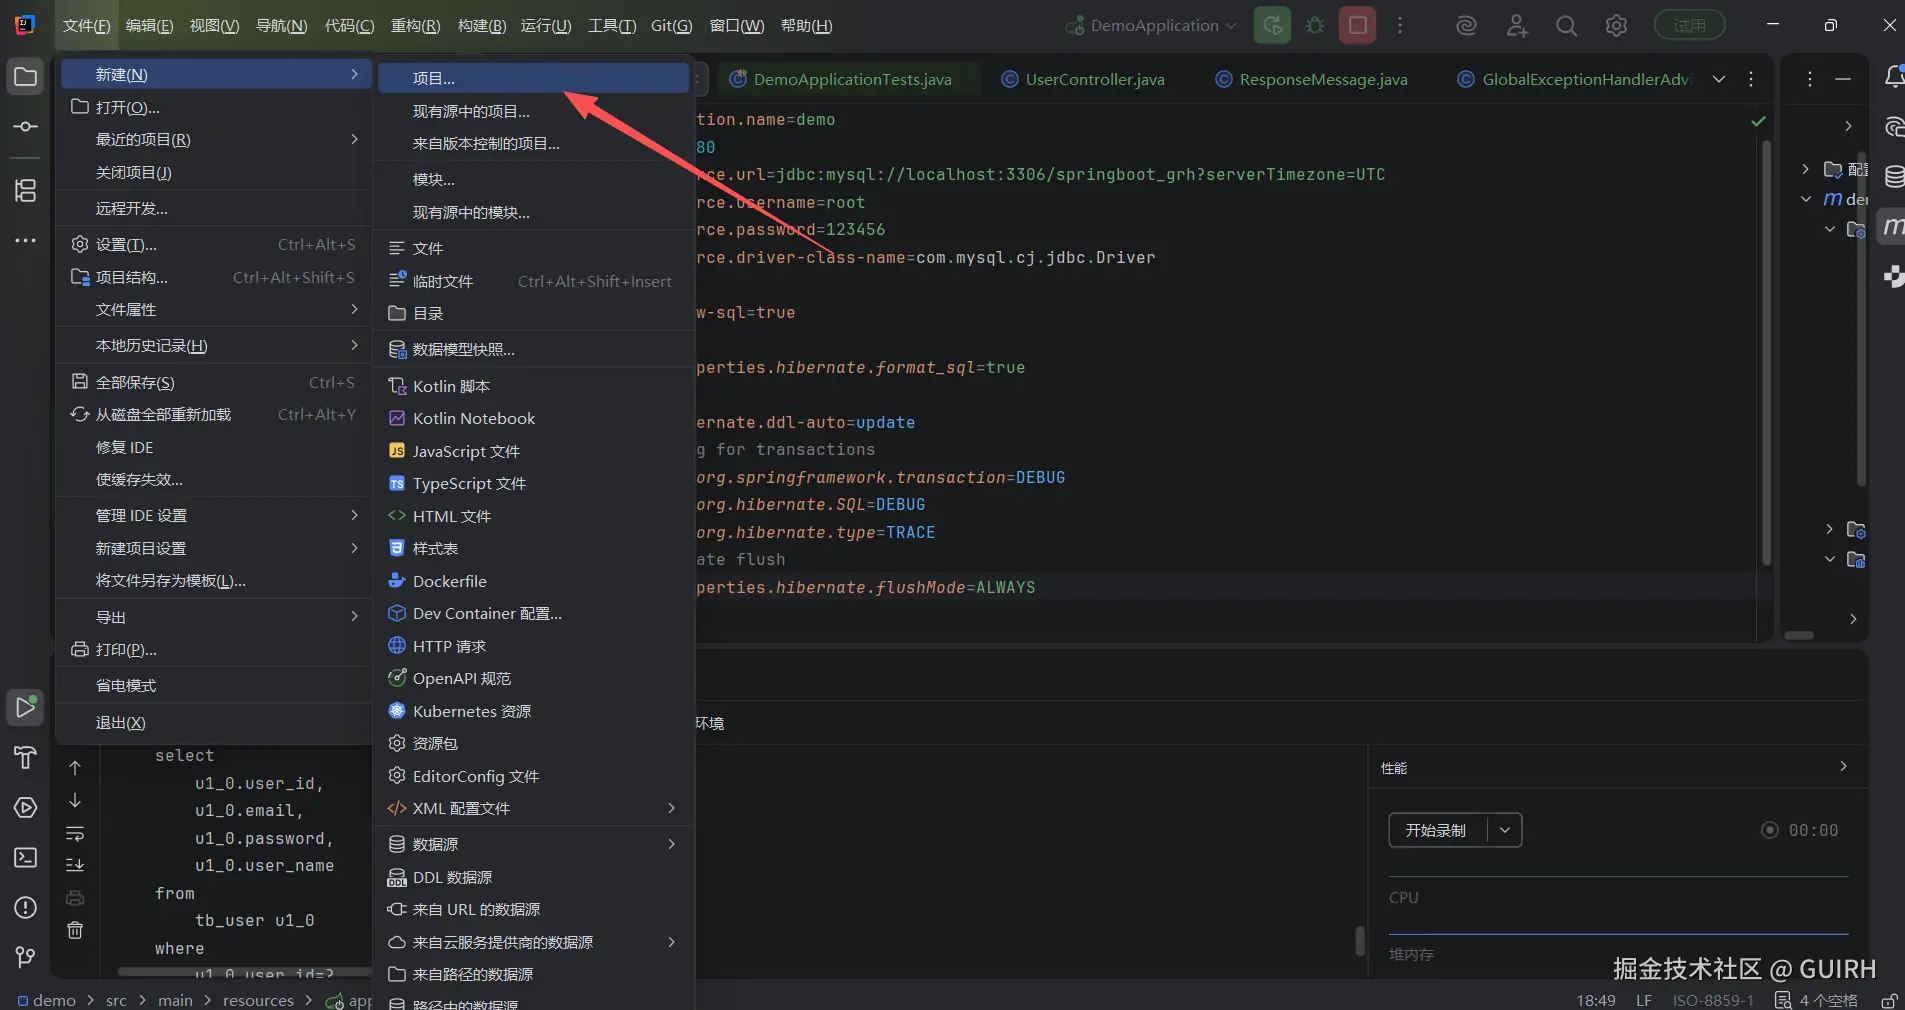Screen dimensions: 1905x1010
Task: Open the Database tool window icon
Action: 1894,177
